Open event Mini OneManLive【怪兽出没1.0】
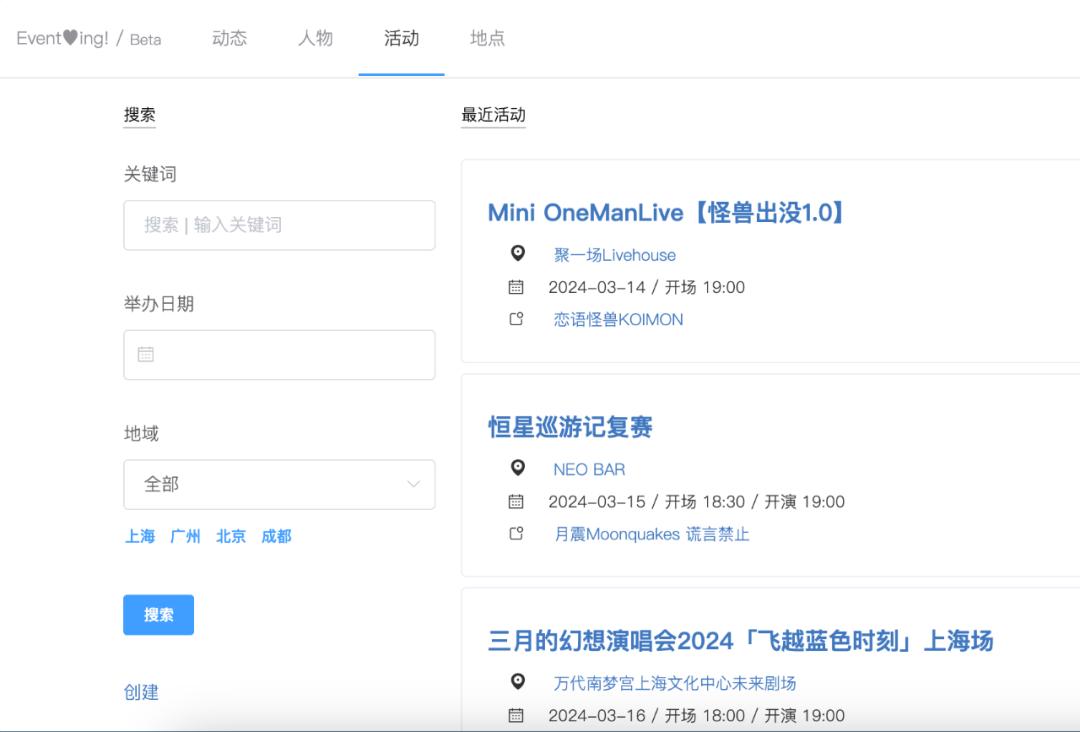The image size is (1080, 732). tap(667, 212)
